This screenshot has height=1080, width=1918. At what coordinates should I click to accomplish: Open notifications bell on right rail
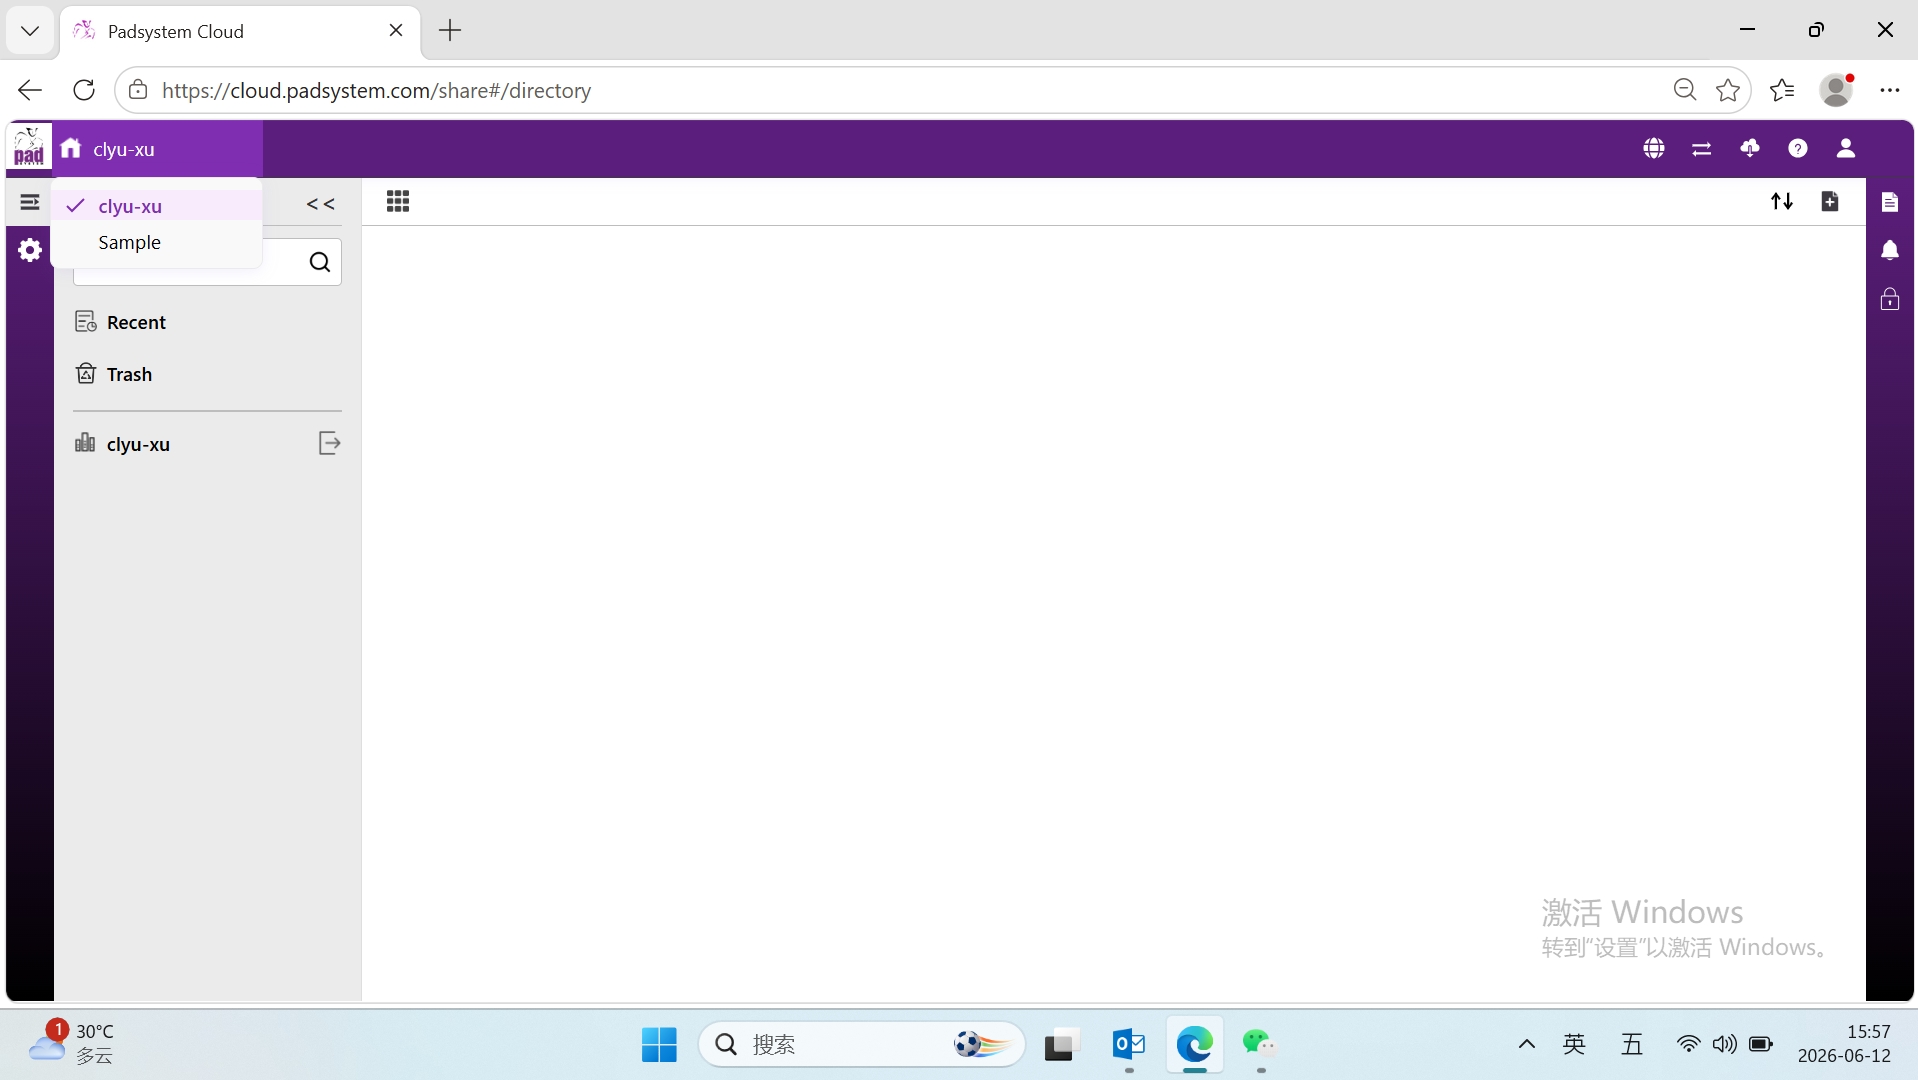coord(1890,250)
